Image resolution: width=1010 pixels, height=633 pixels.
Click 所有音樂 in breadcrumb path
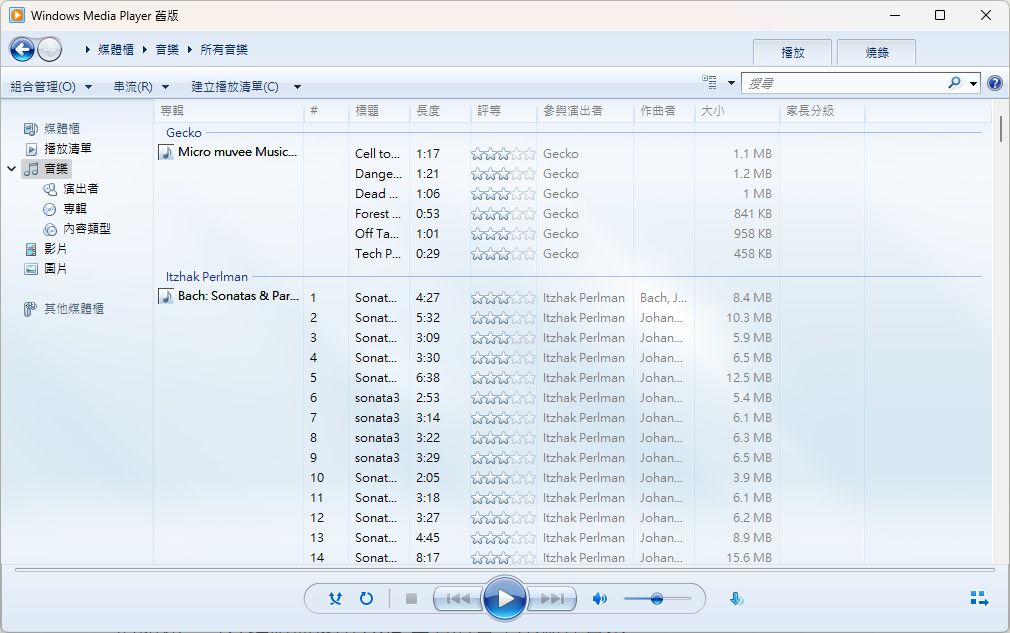pos(224,50)
